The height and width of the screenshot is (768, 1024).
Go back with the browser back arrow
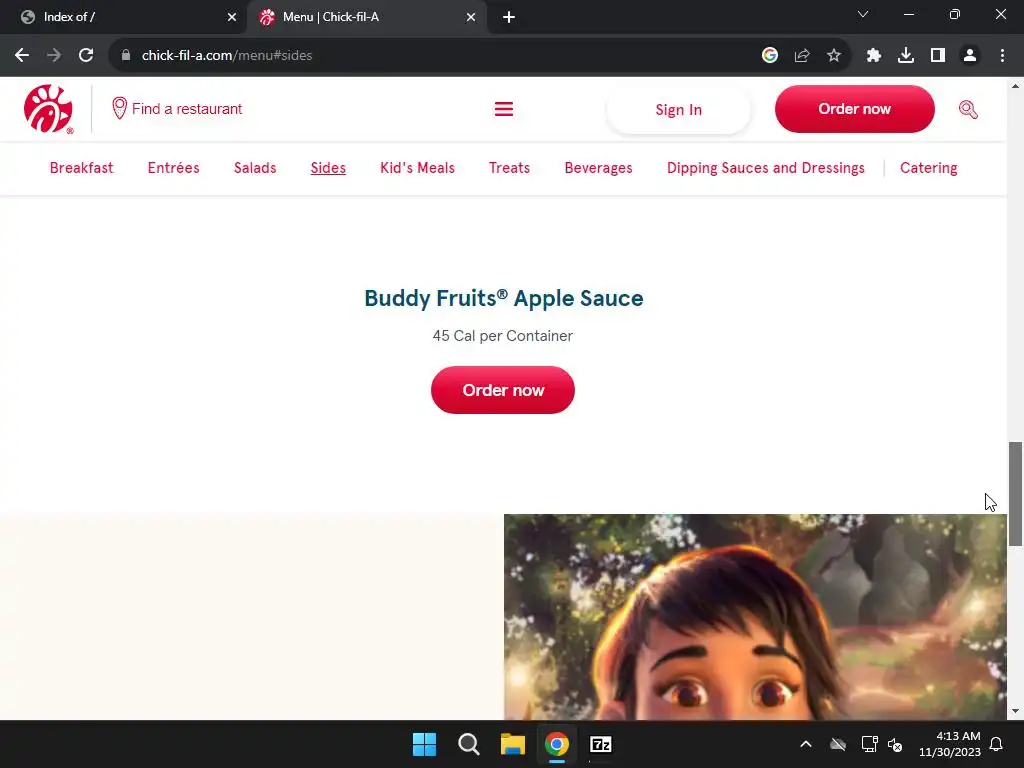(x=22, y=56)
